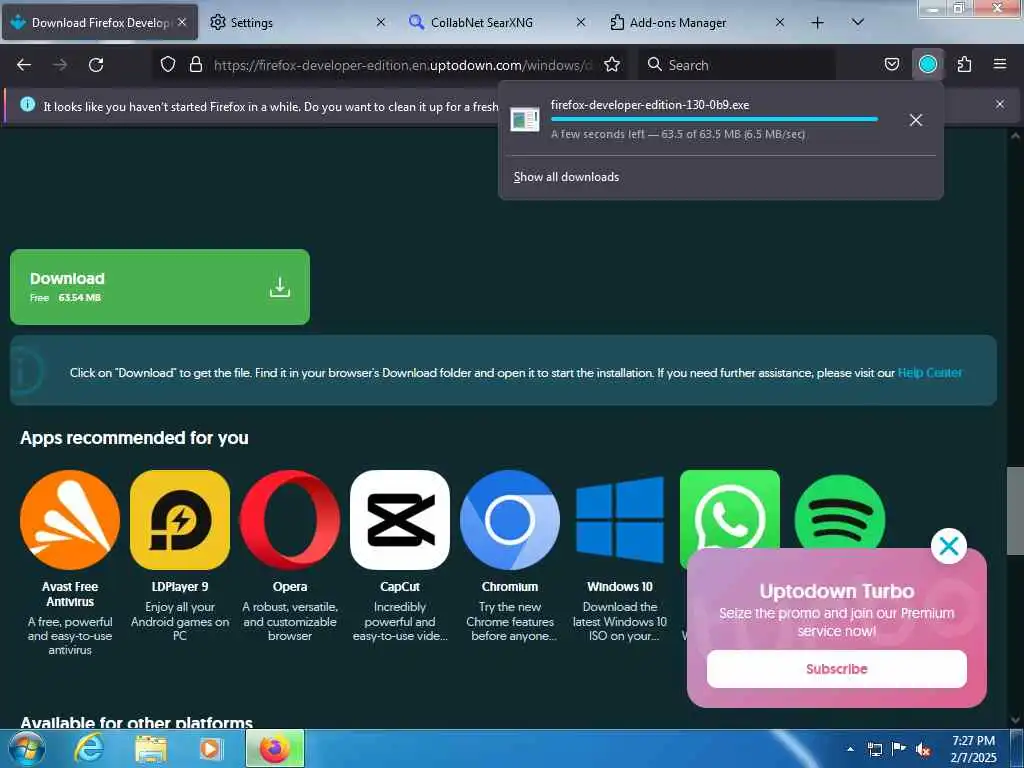The width and height of the screenshot is (1024, 768).
Task: Click the address bar URL field
Action: (403, 65)
